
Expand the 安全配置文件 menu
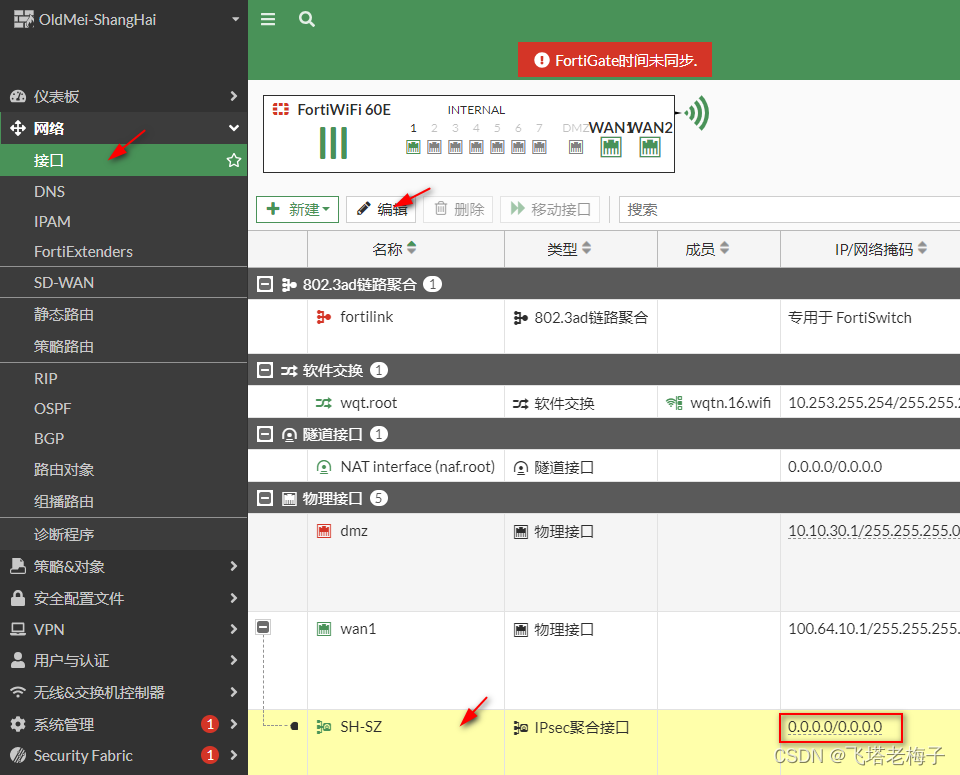click(x=124, y=598)
